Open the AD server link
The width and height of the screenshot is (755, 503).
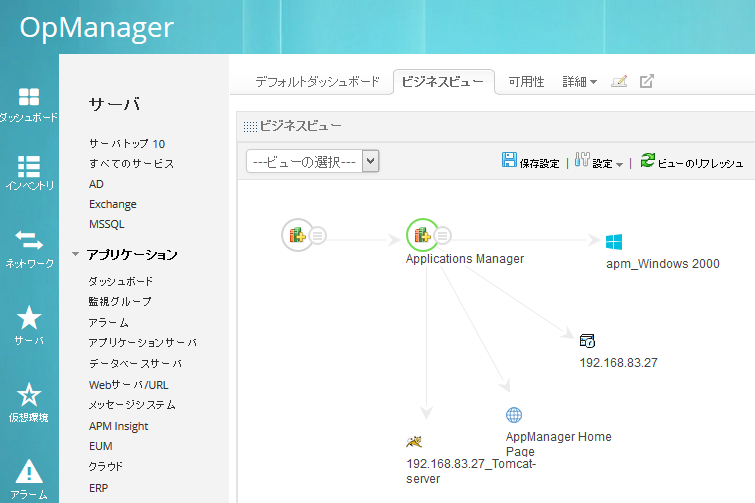(96, 184)
